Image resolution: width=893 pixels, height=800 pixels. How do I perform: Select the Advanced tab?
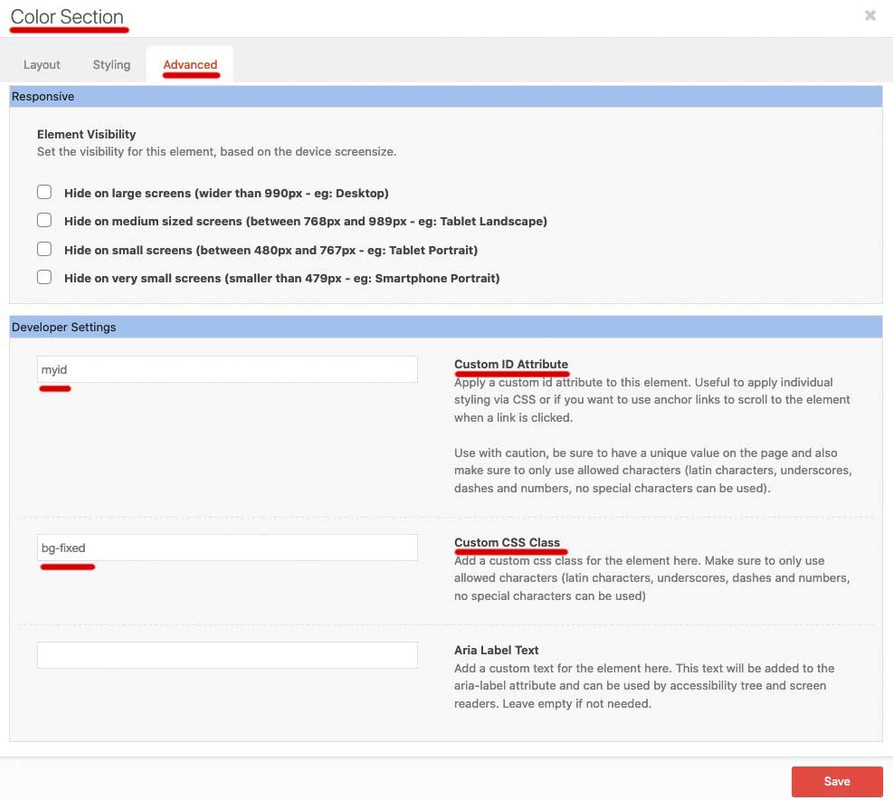190,64
